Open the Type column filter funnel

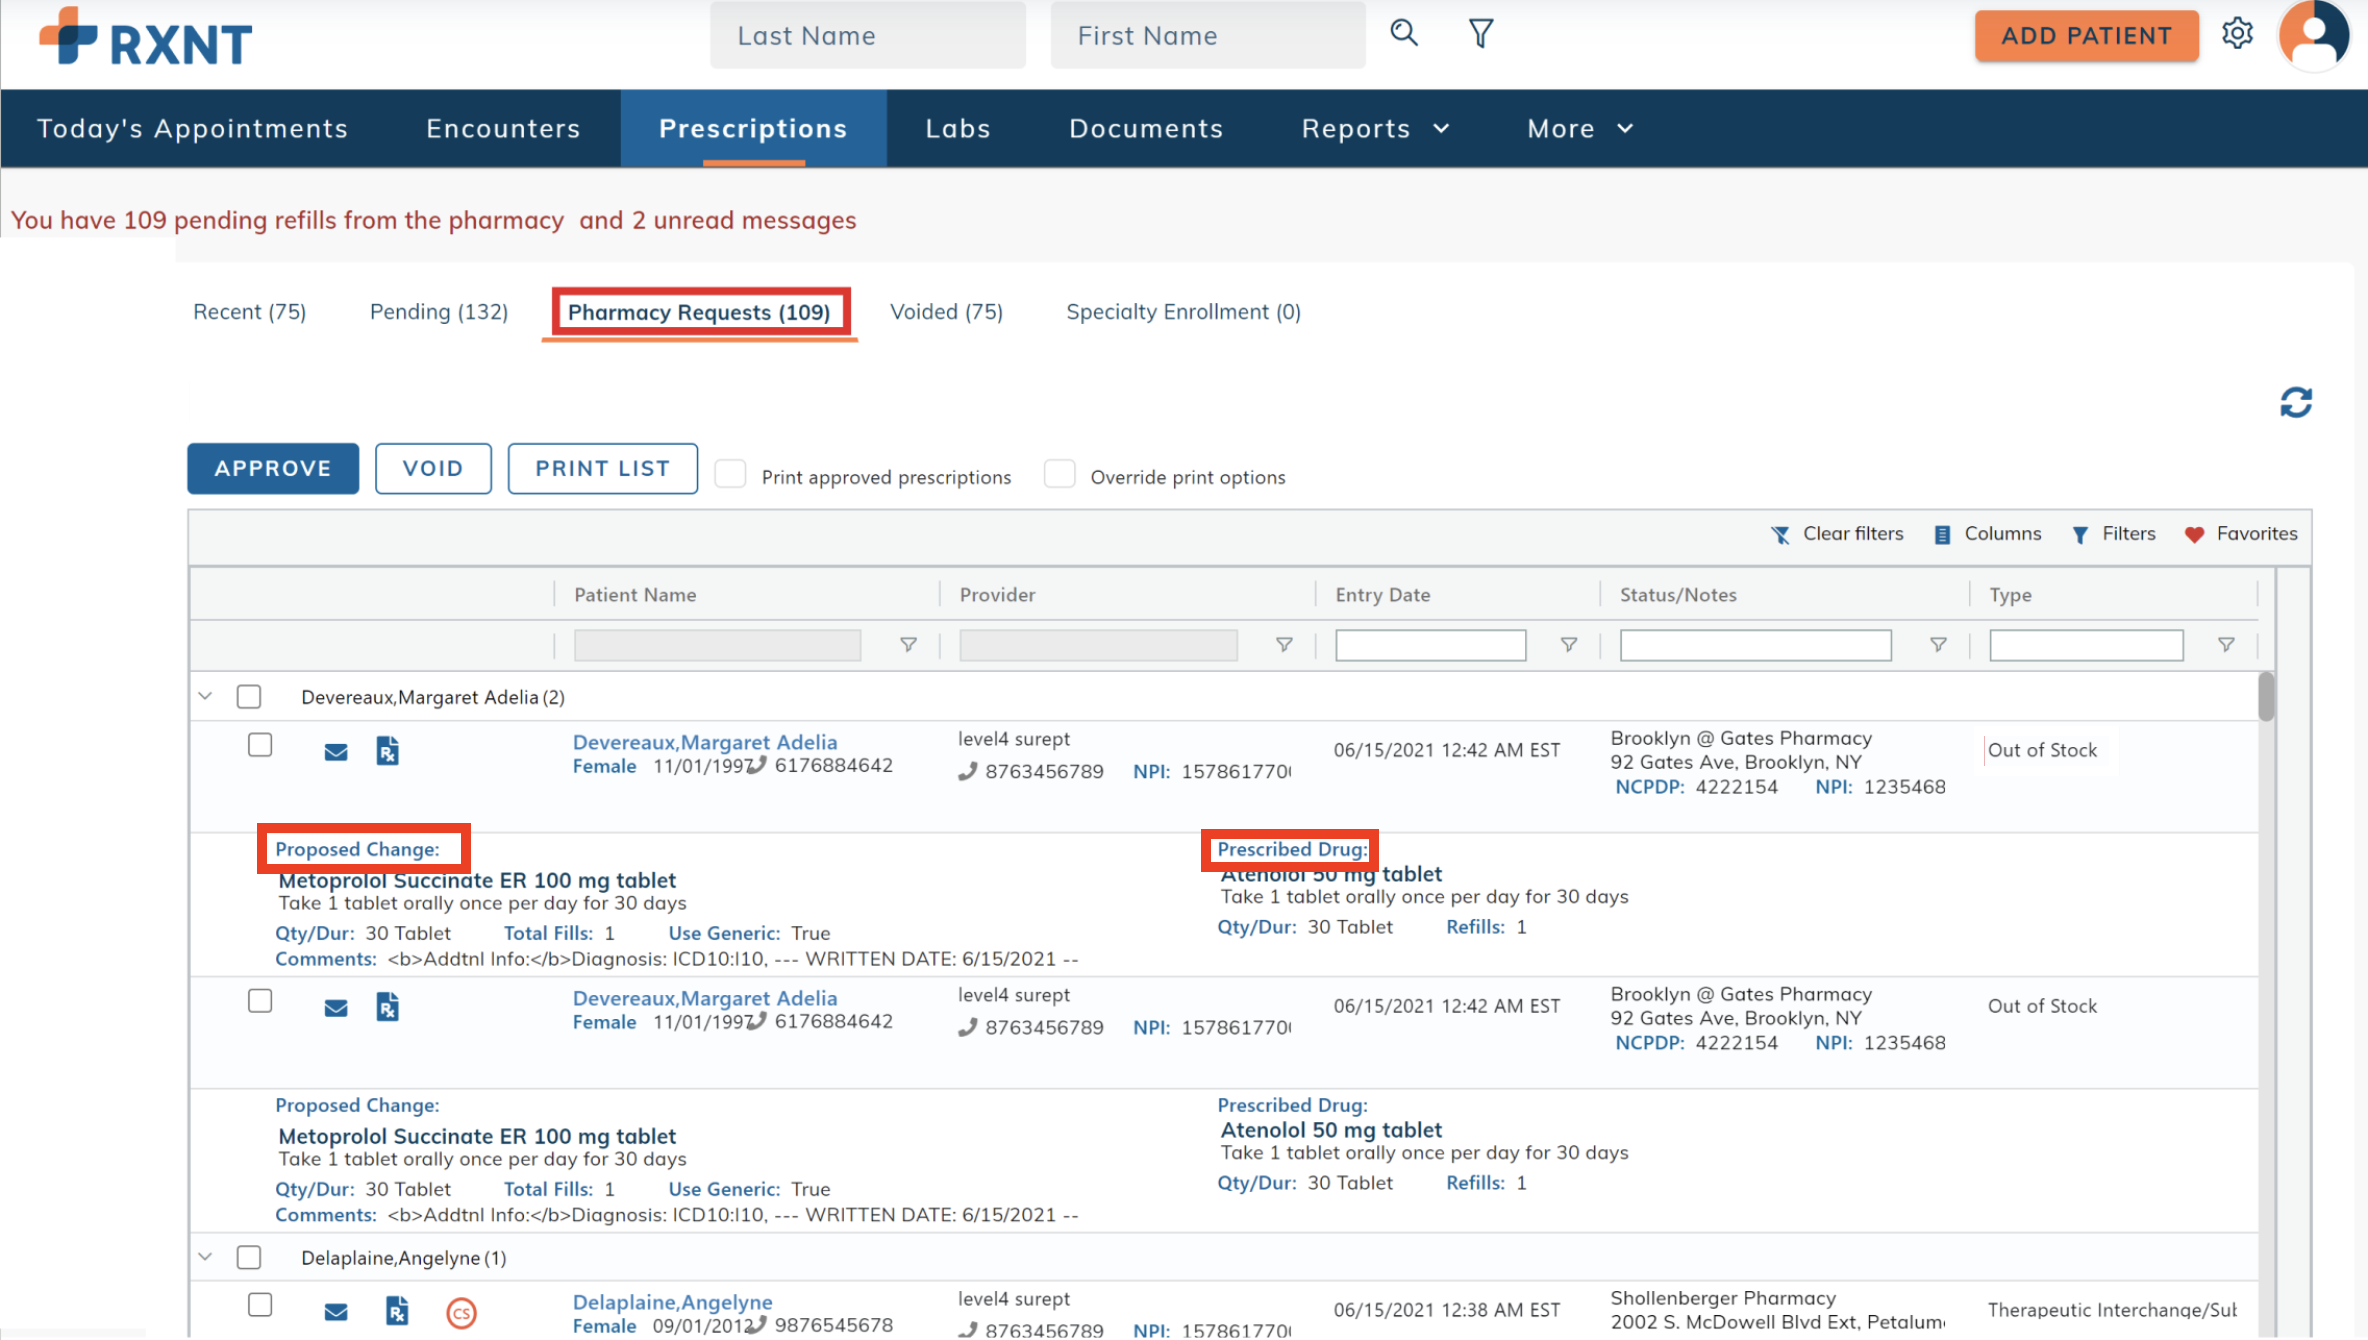tap(2226, 645)
